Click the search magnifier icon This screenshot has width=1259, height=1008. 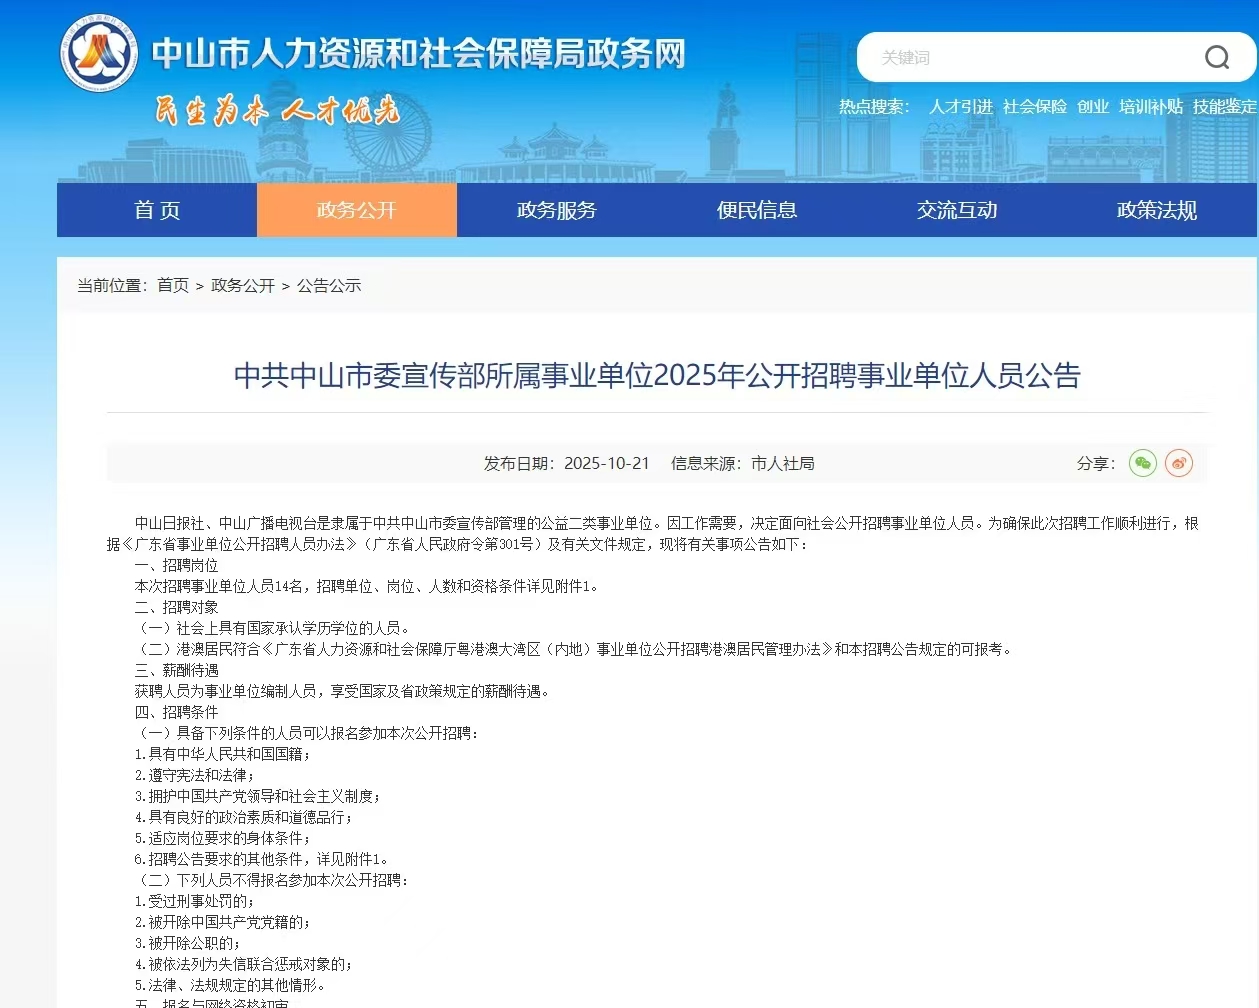[x=1216, y=57]
